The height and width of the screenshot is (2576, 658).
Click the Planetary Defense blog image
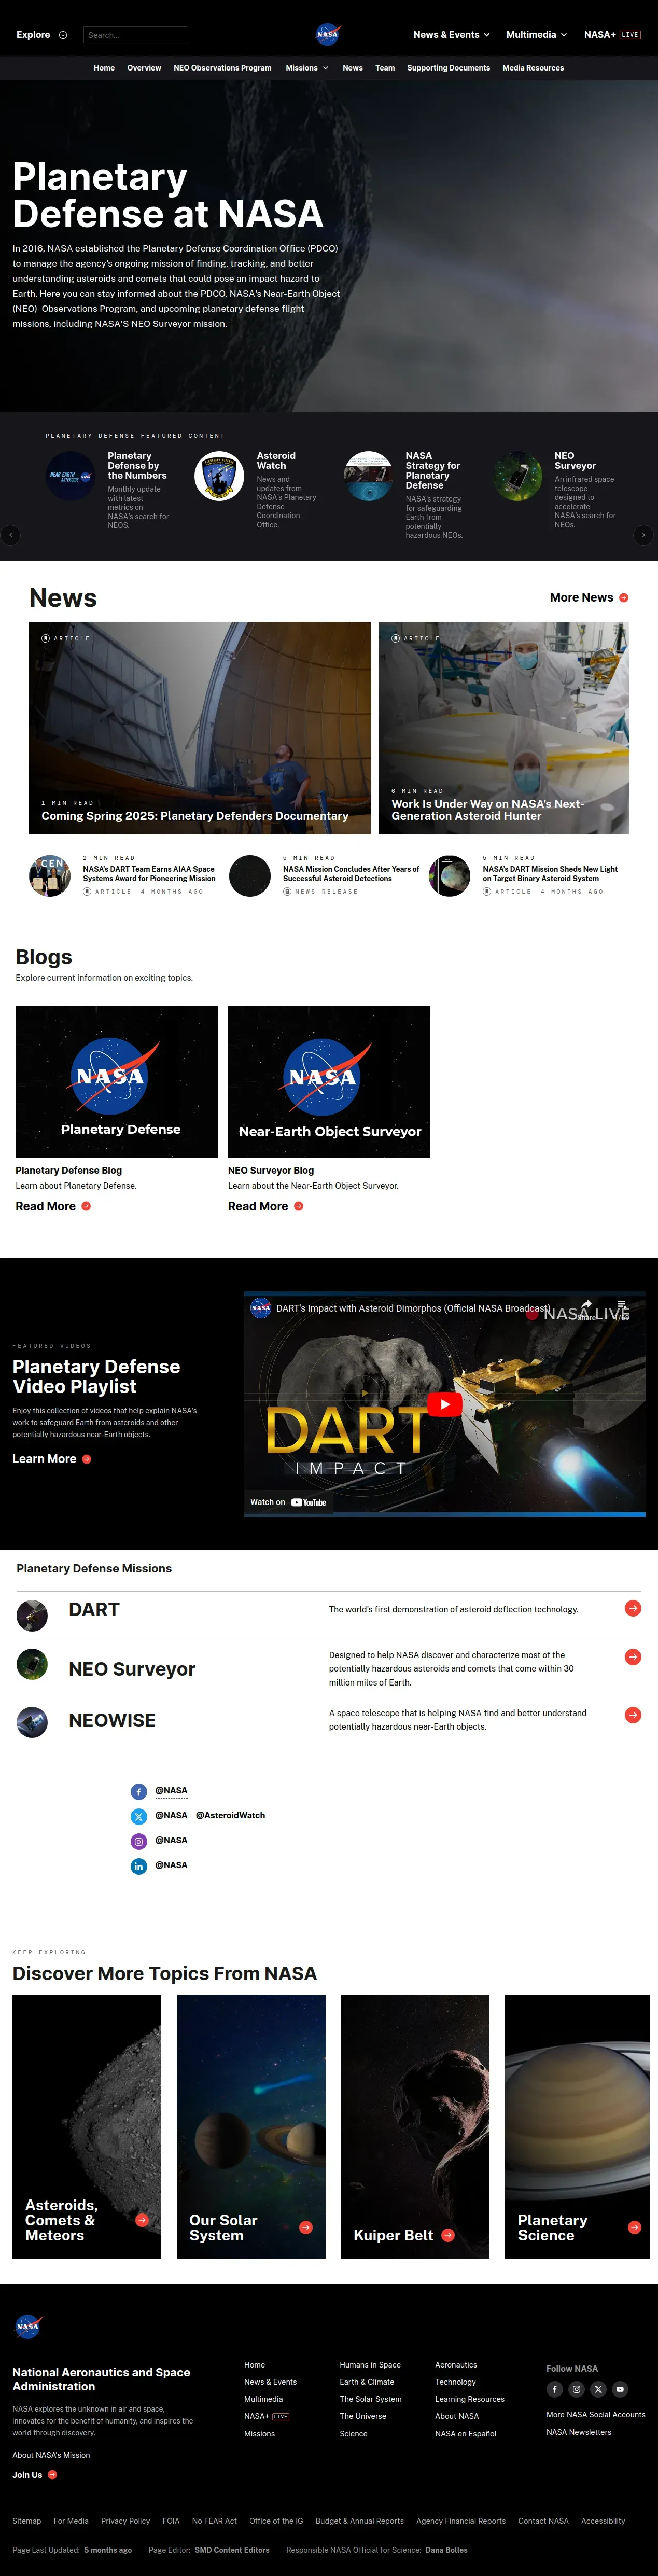116,1081
